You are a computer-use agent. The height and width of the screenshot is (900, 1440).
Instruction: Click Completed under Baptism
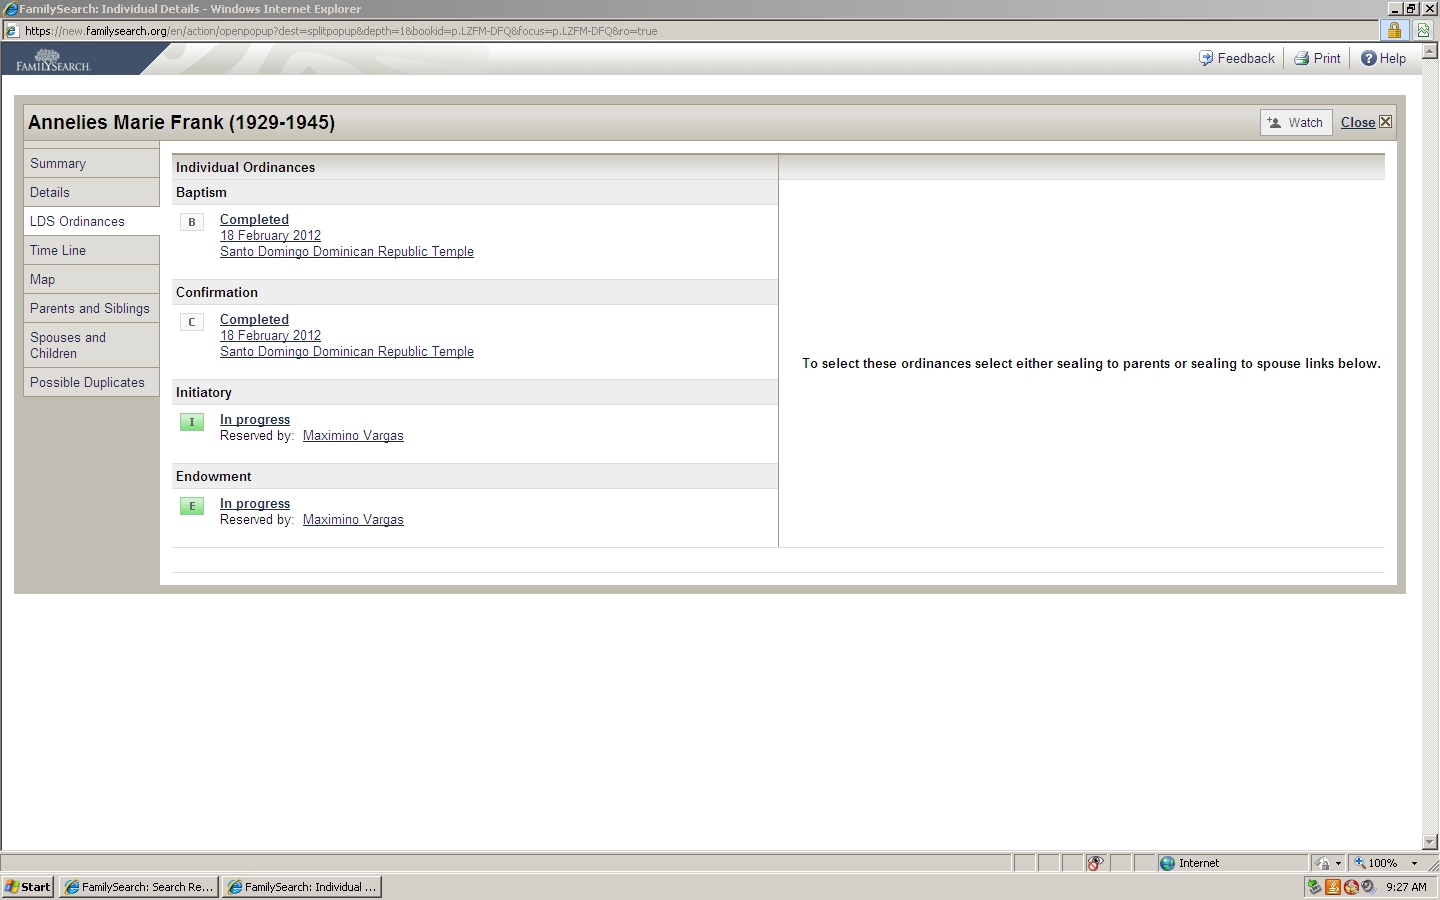point(254,219)
